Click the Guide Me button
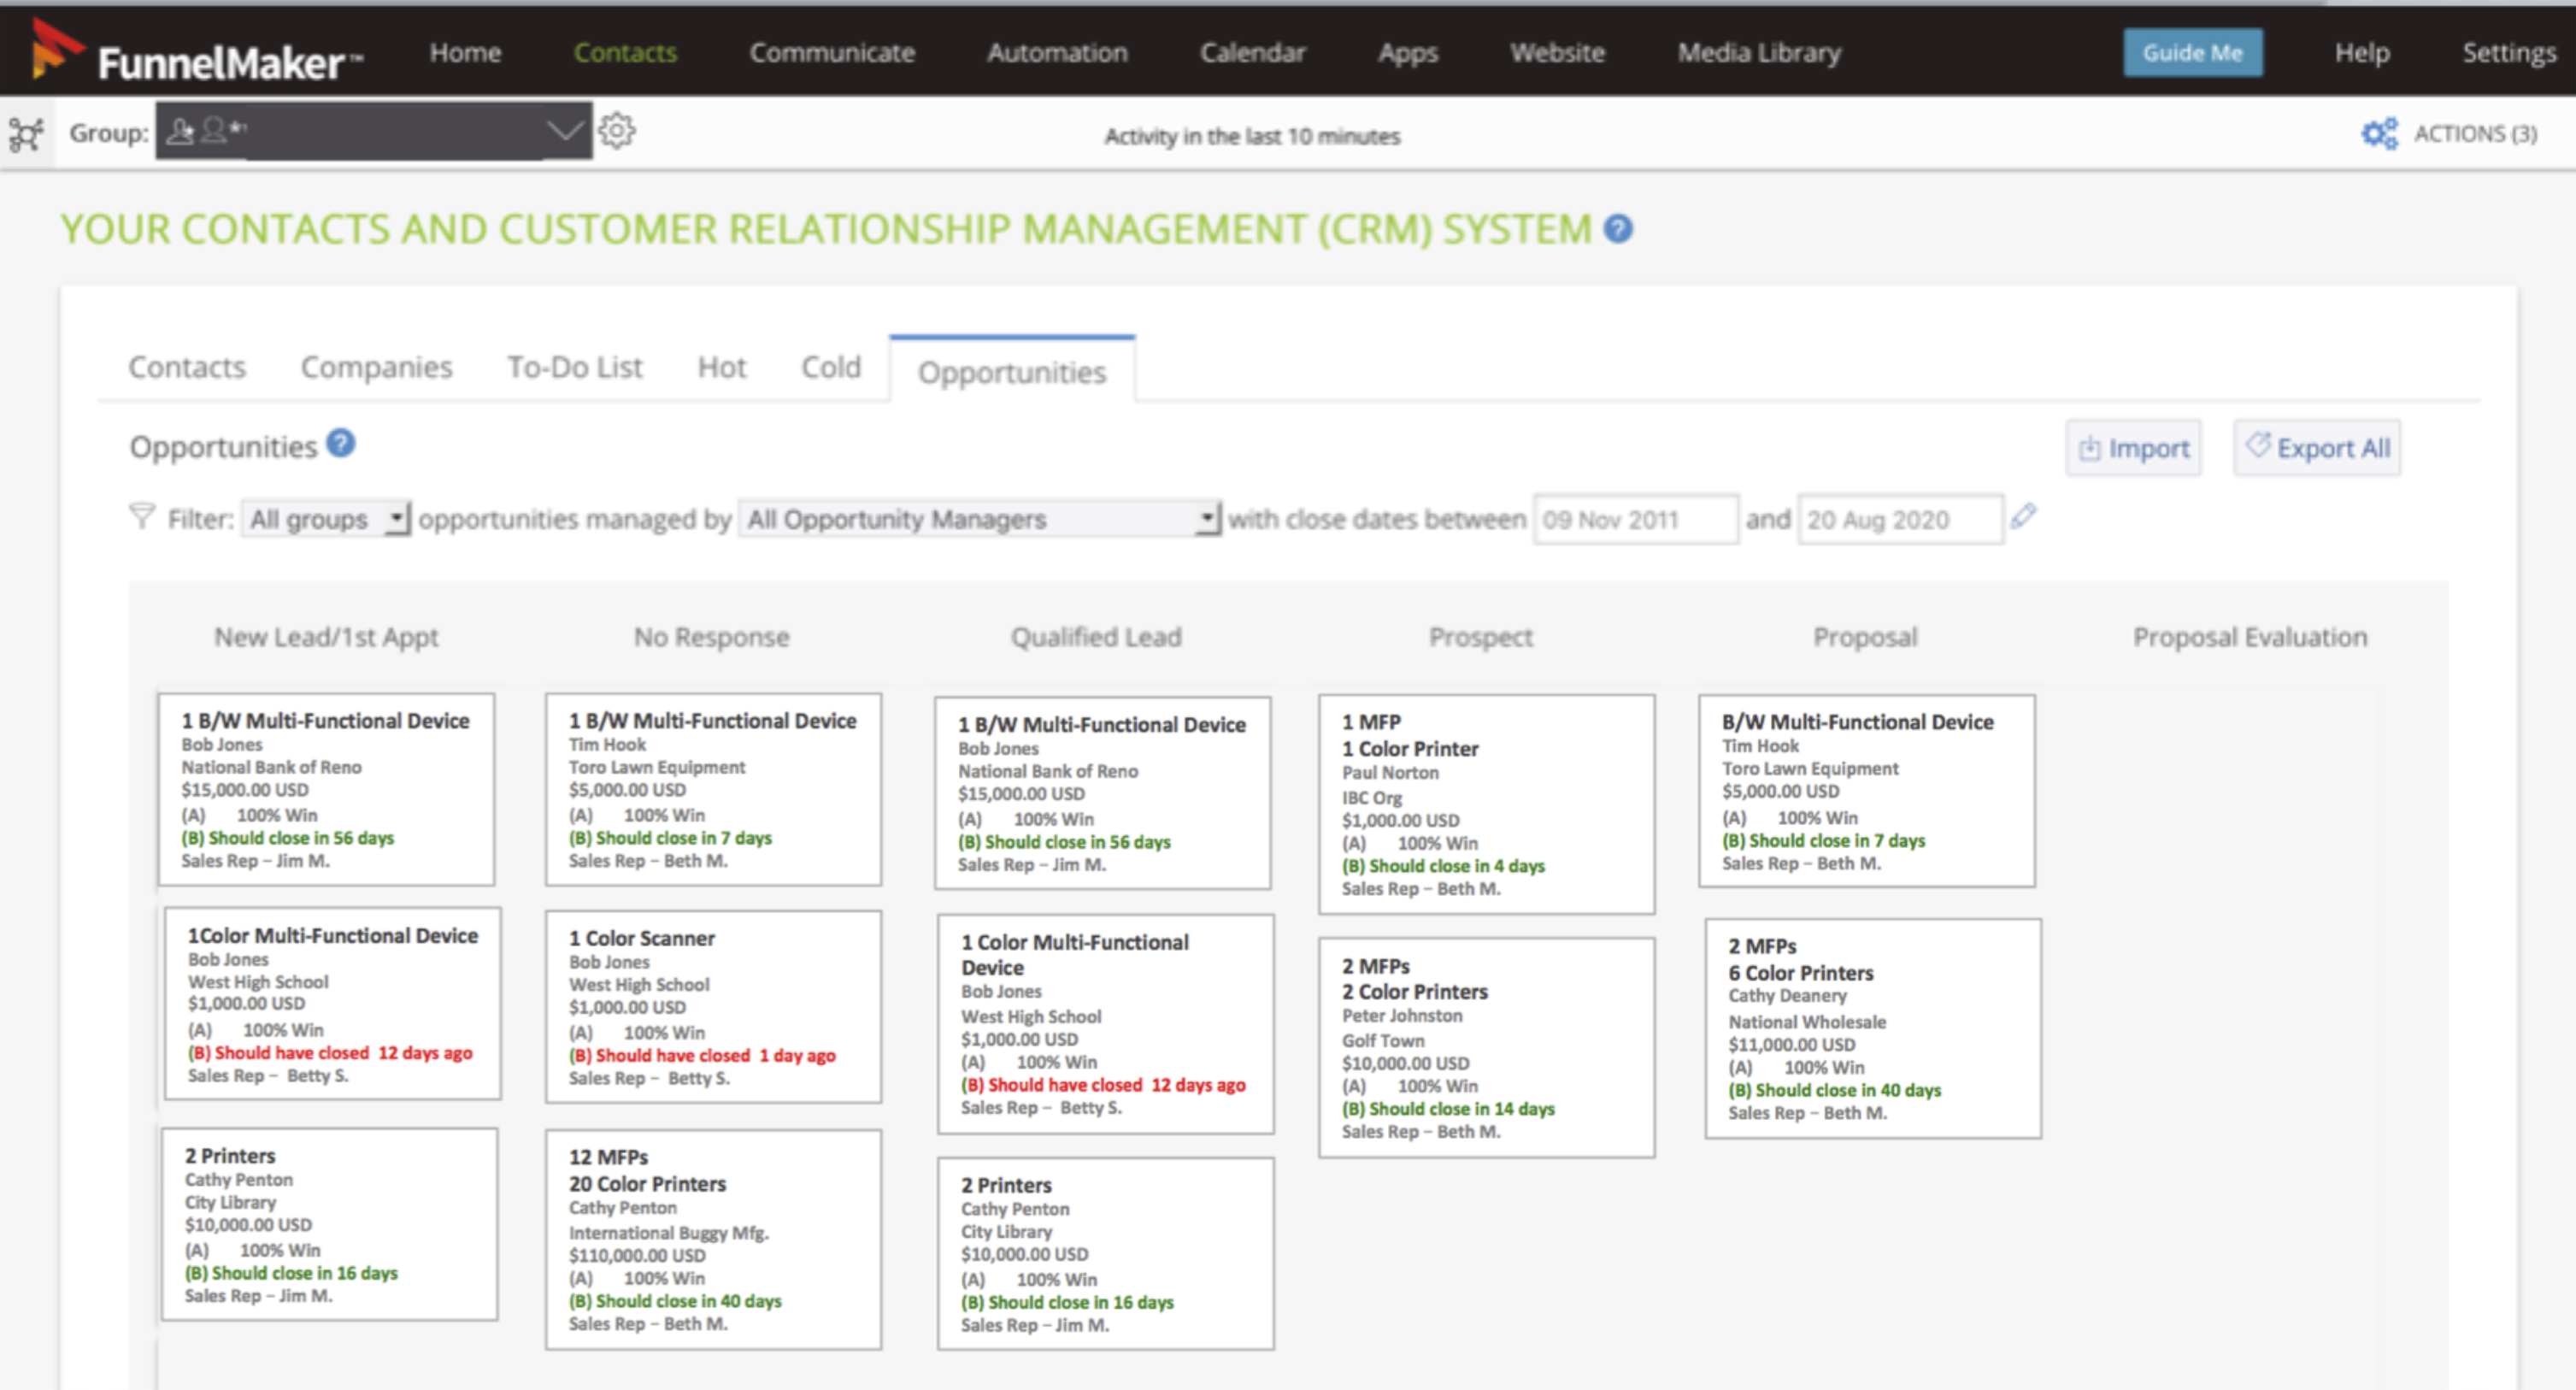This screenshot has width=2576, height=1390. coord(2192,53)
